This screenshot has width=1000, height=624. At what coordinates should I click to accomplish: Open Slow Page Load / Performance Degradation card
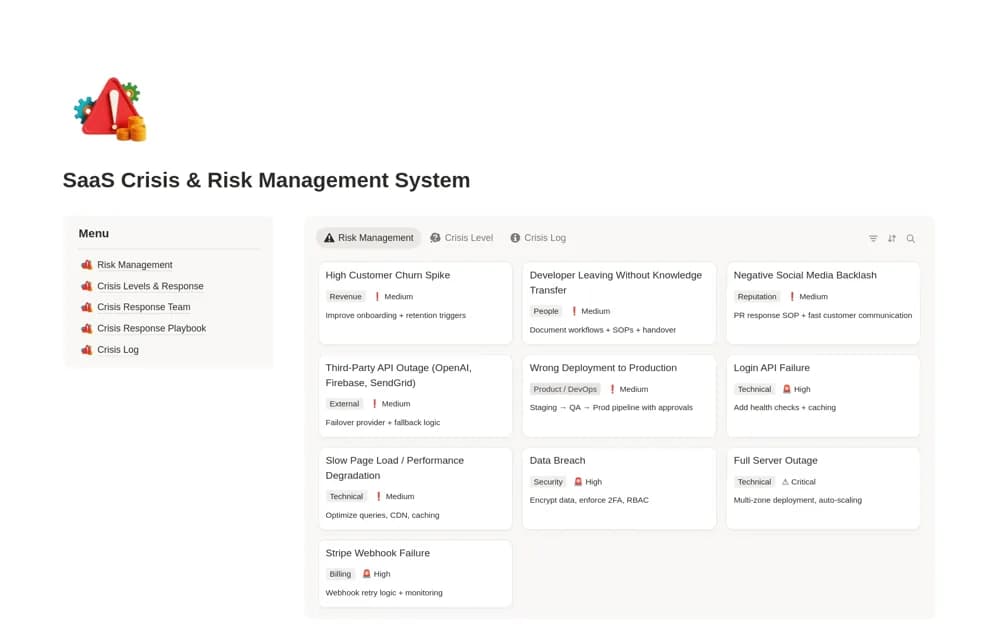click(415, 488)
